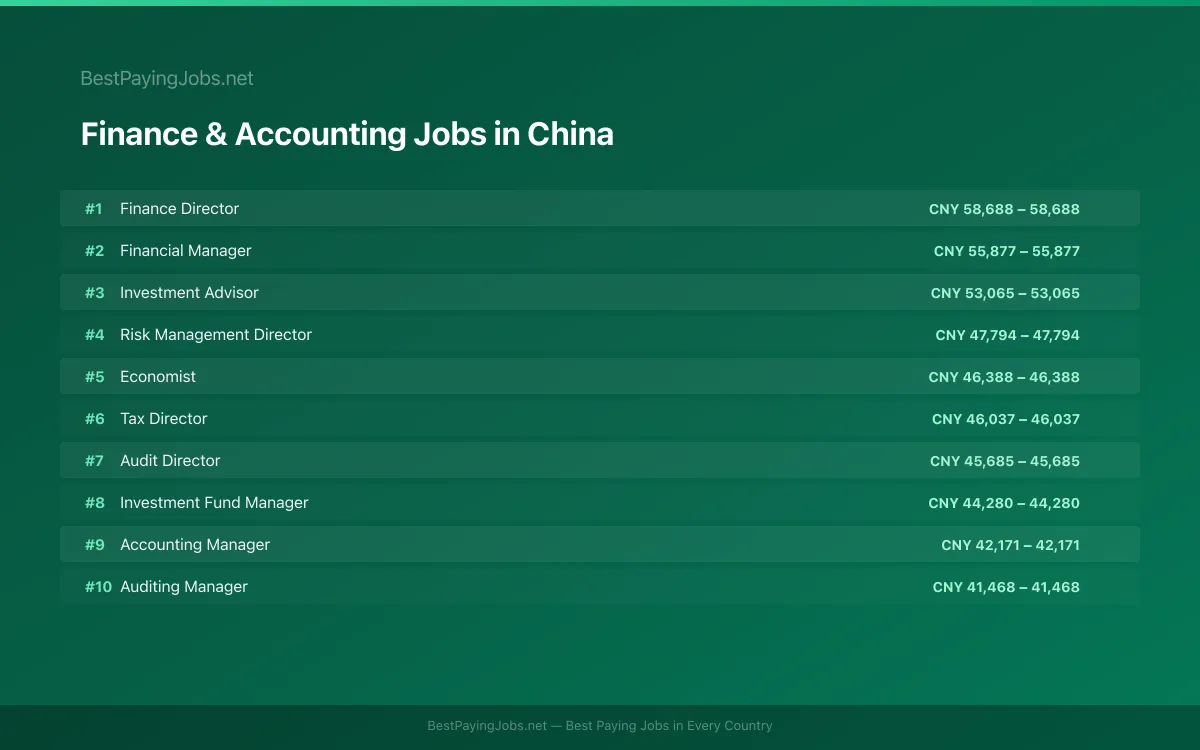Click salary CNY 46,037 – 46,037
Image resolution: width=1200 pixels, height=750 pixels.
tap(1006, 419)
